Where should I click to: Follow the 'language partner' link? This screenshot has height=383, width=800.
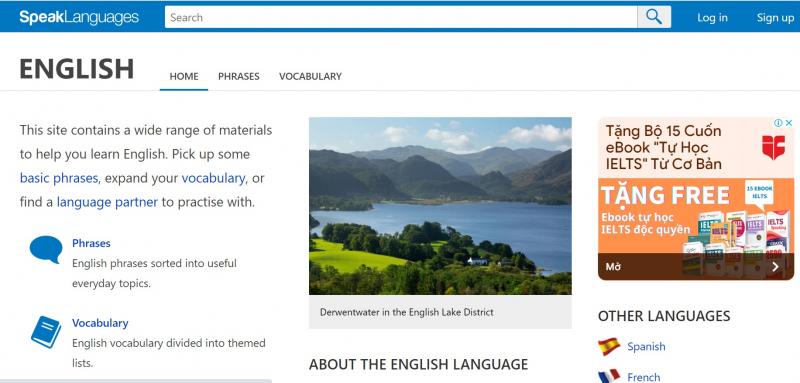click(107, 202)
